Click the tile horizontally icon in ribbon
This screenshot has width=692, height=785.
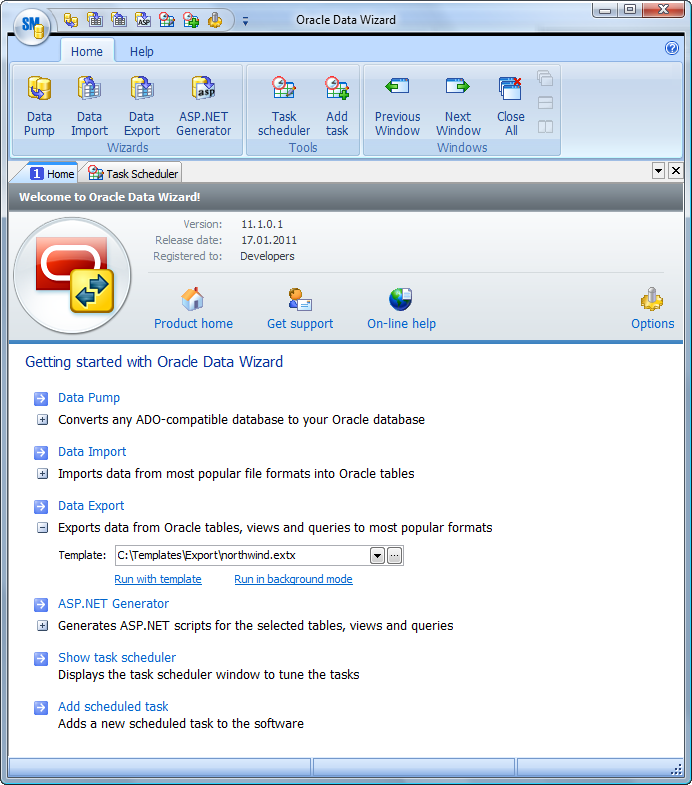545,103
